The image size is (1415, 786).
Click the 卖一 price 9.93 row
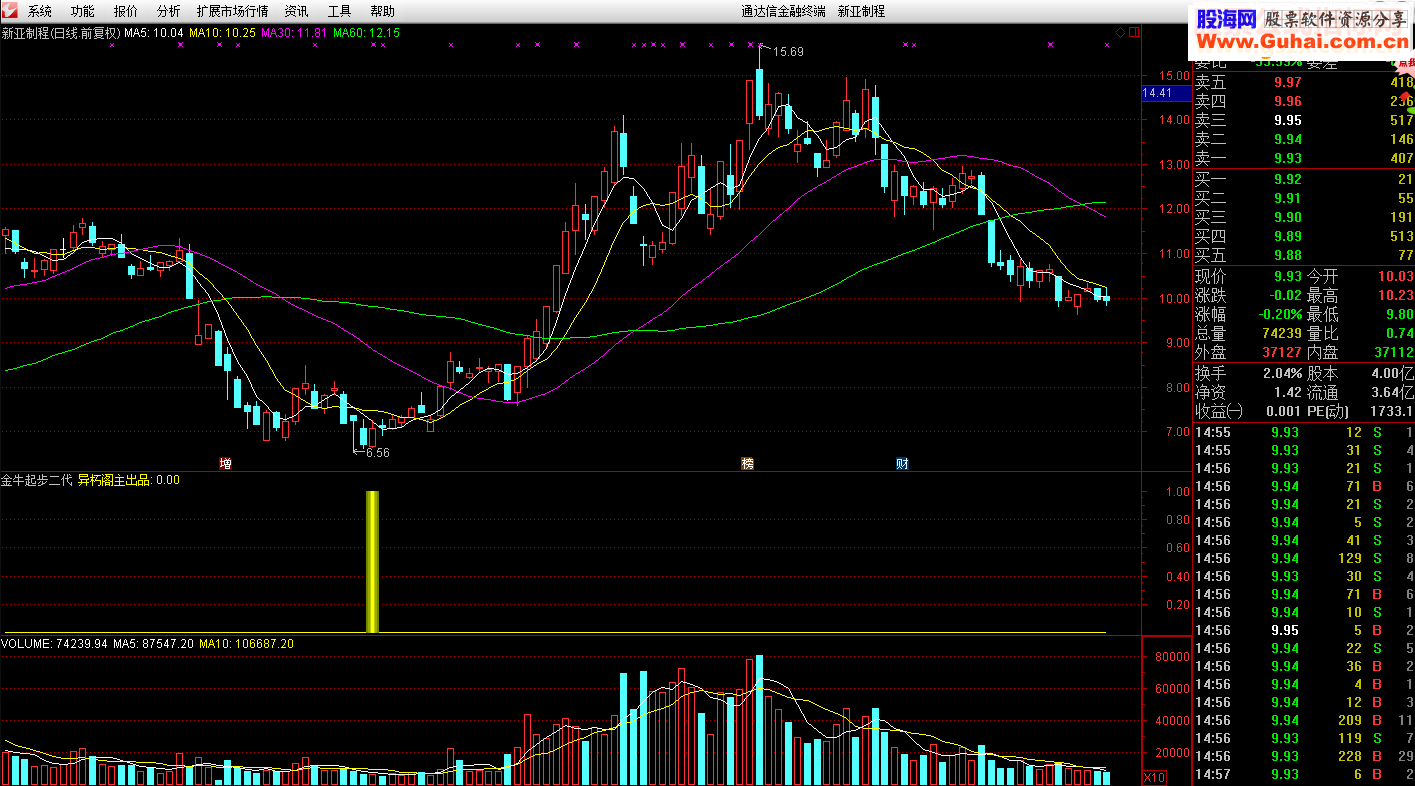[1304, 158]
